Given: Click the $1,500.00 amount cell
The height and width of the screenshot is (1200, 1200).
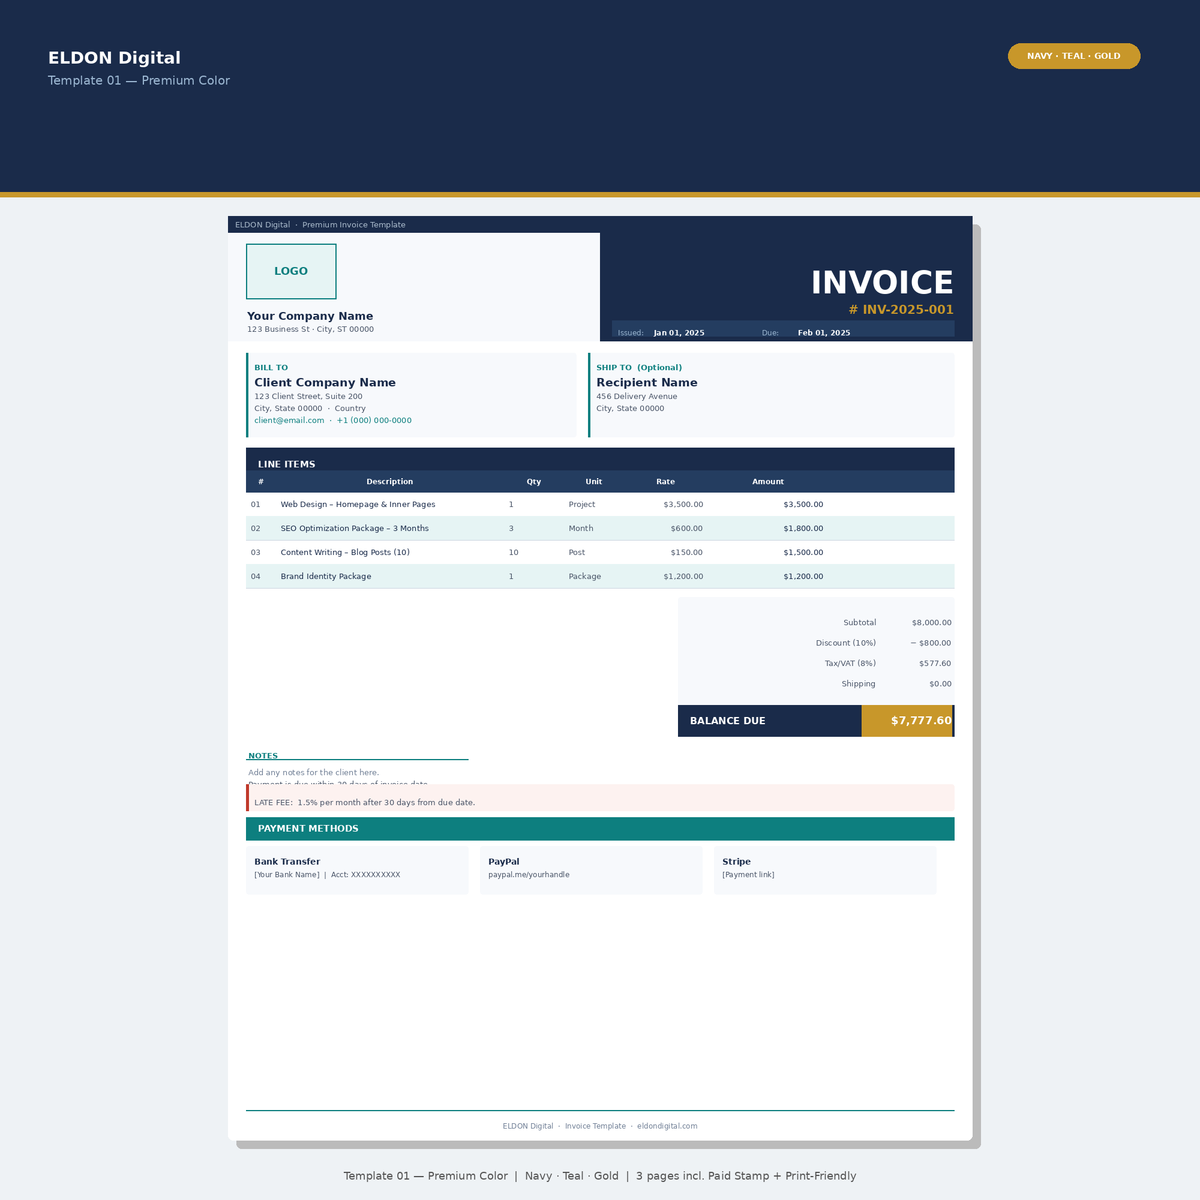Looking at the screenshot, I should coord(803,553).
